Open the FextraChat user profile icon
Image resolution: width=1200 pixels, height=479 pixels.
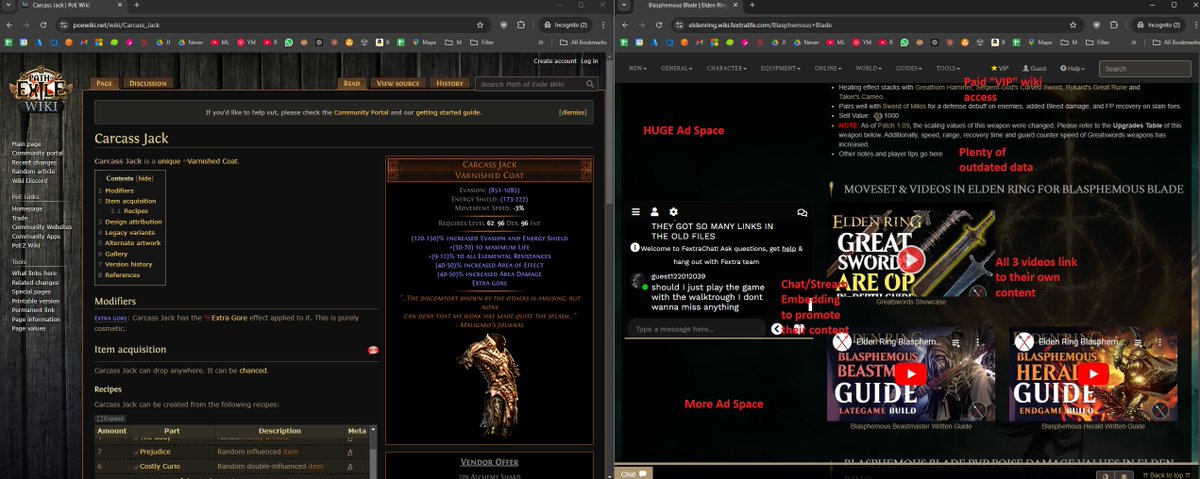point(654,212)
